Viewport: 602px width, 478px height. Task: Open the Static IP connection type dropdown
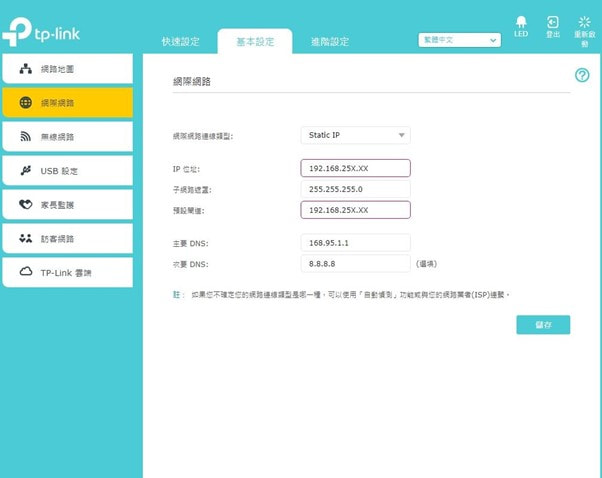(356, 135)
